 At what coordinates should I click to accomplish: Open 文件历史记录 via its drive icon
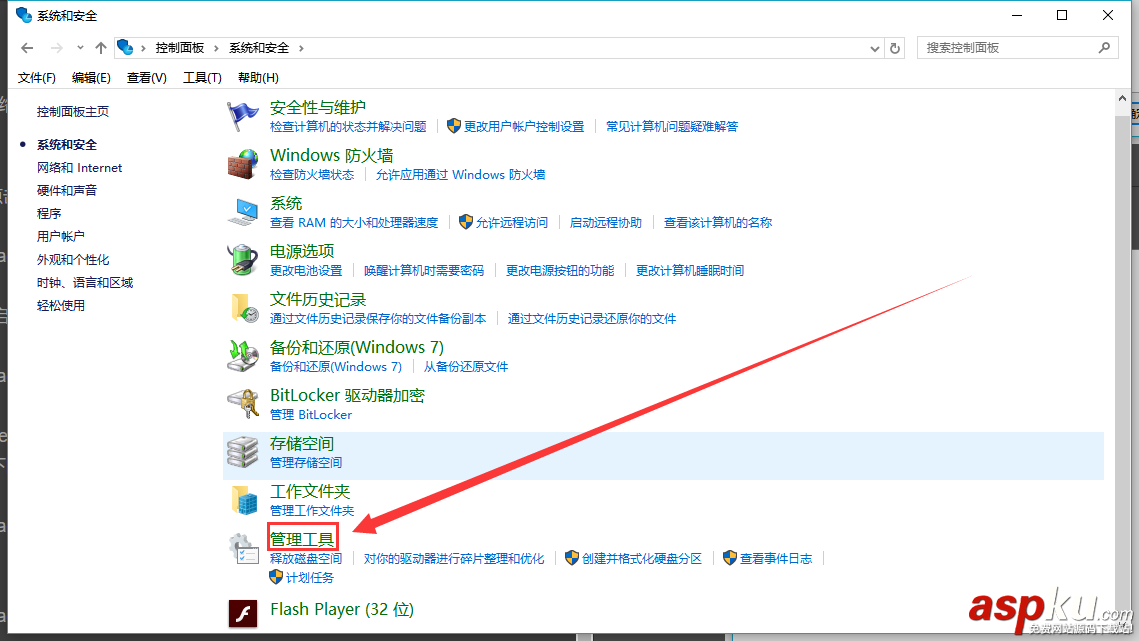click(x=243, y=308)
